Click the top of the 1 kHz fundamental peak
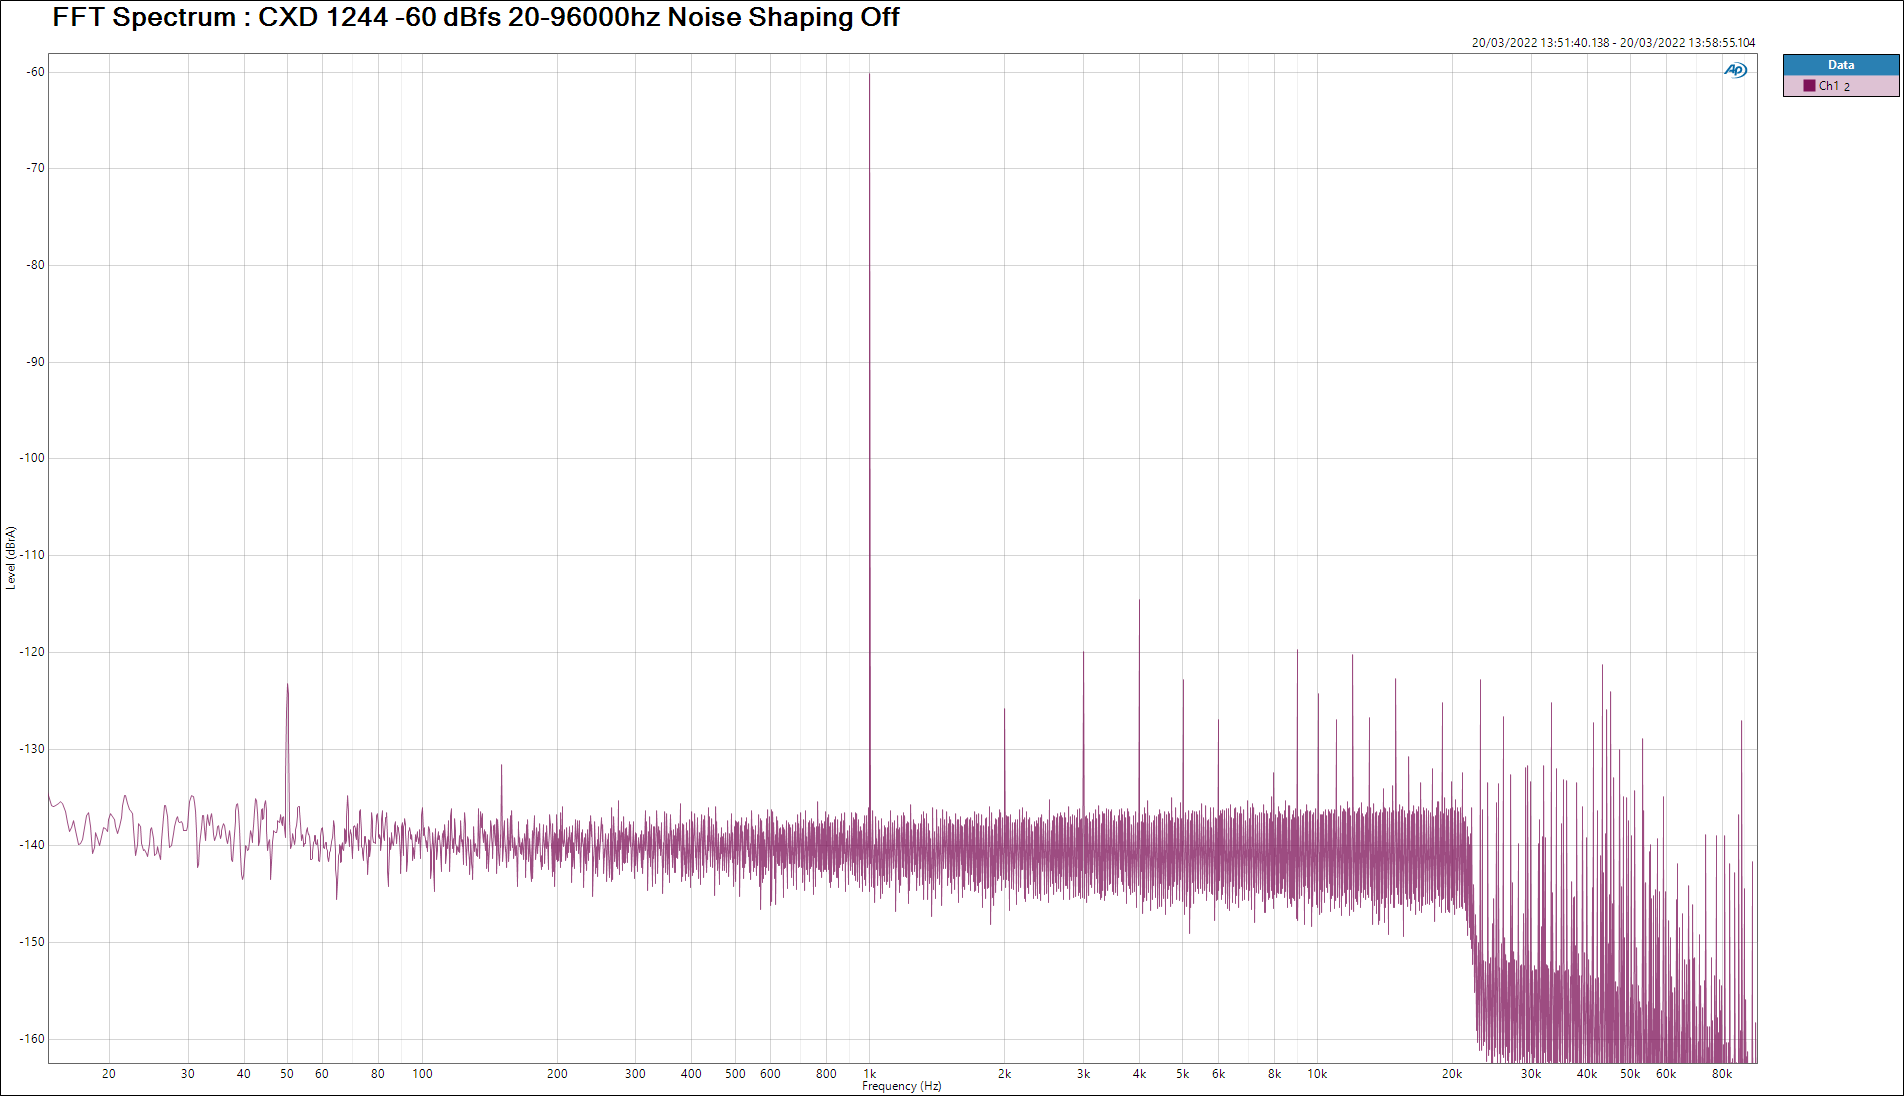 pos(869,75)
